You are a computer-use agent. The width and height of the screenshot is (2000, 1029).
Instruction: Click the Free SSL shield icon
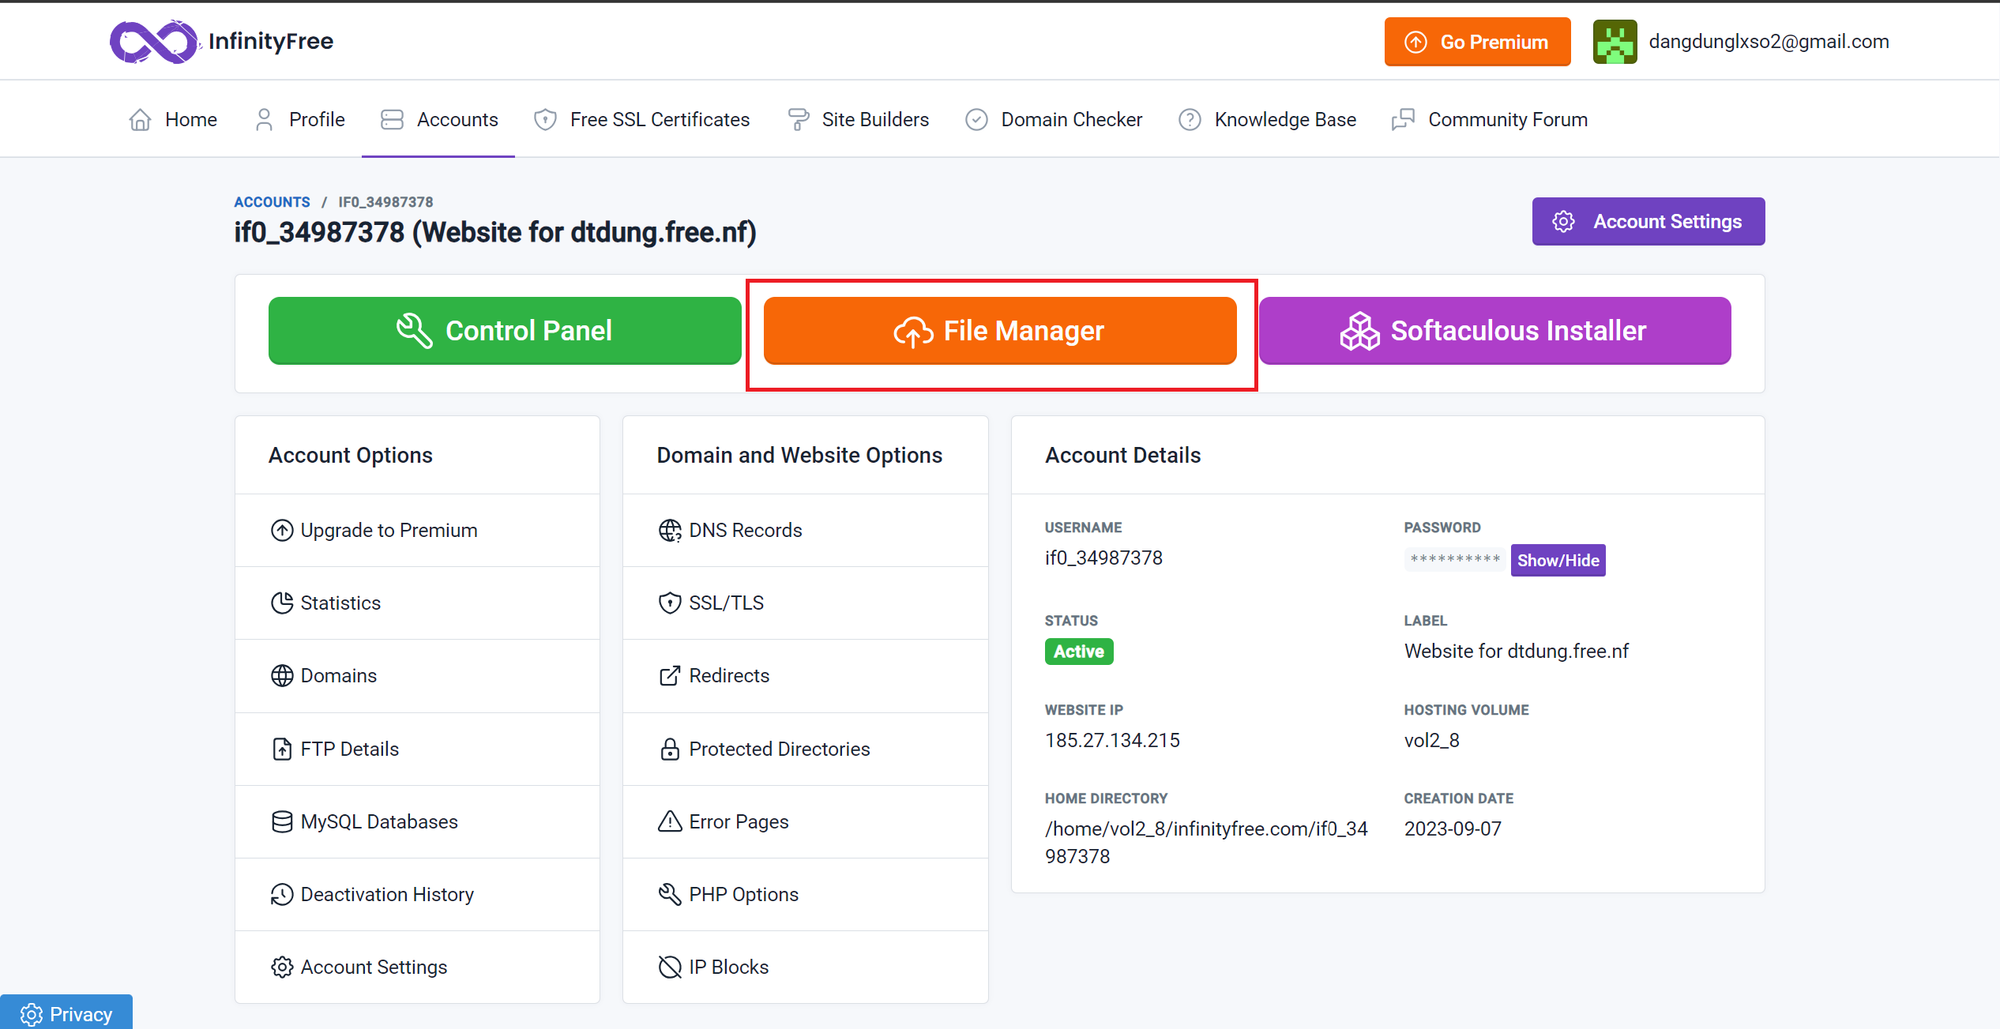point(545,120)
